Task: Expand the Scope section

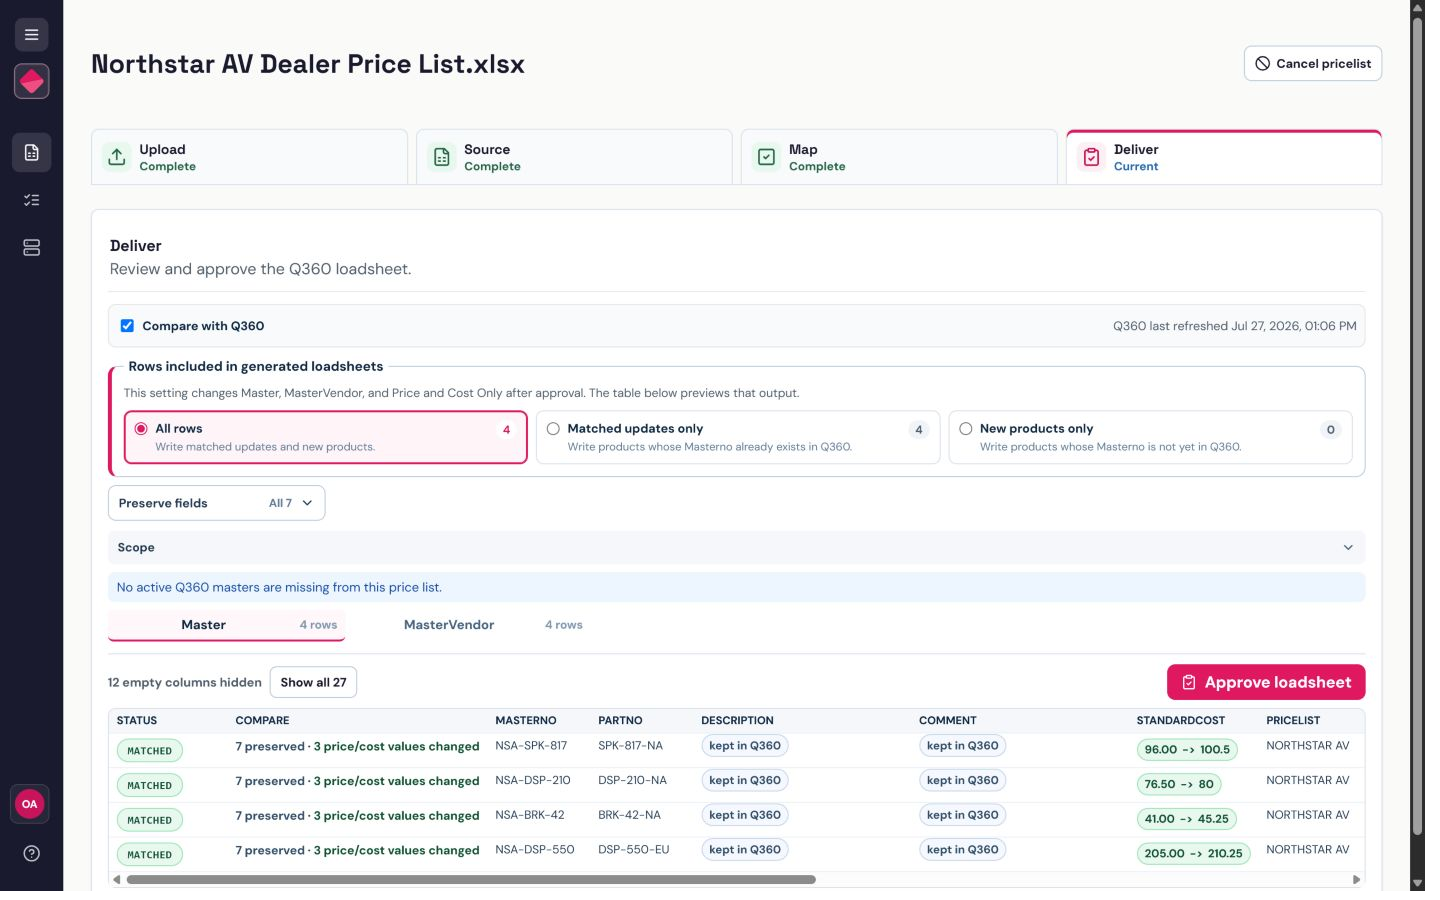Action: click(x=736, y=548)
